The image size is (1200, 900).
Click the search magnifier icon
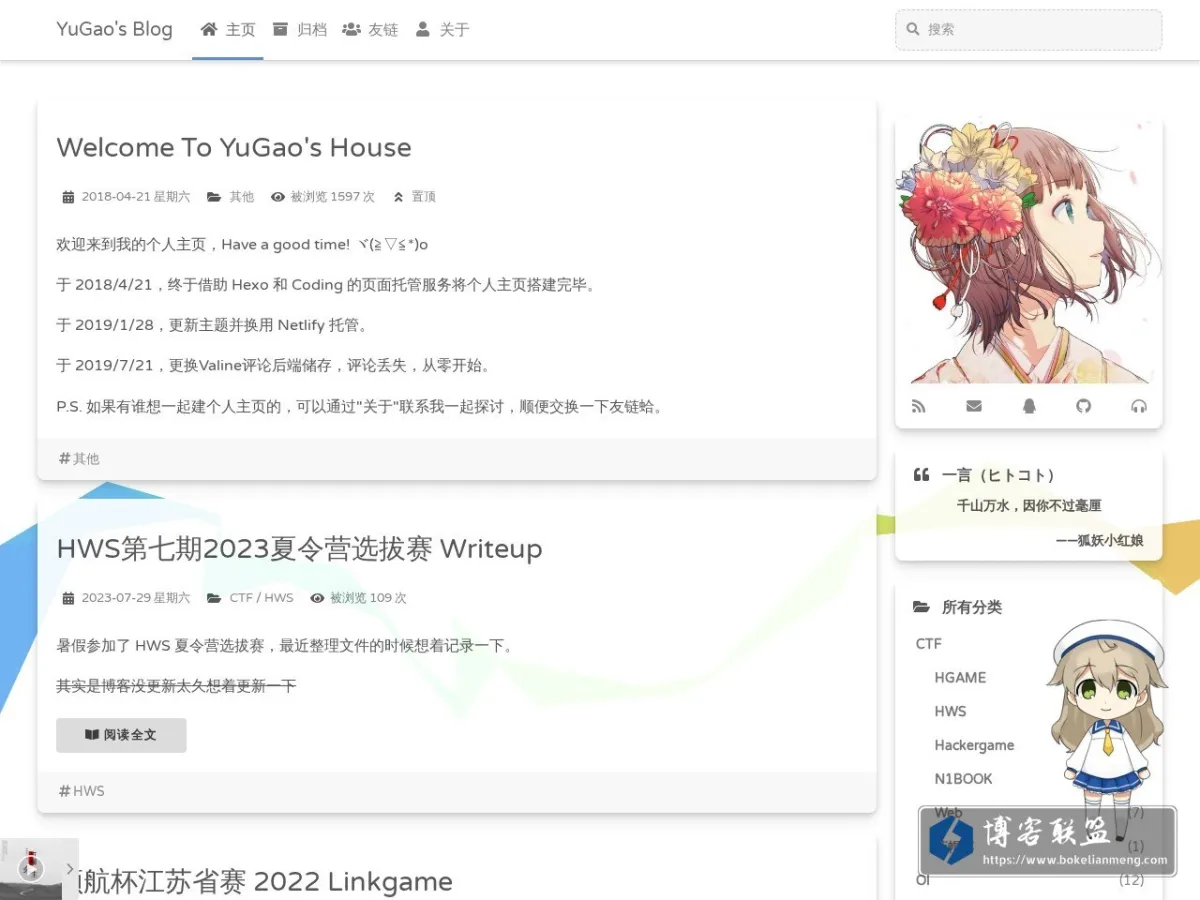click(913, 29)
